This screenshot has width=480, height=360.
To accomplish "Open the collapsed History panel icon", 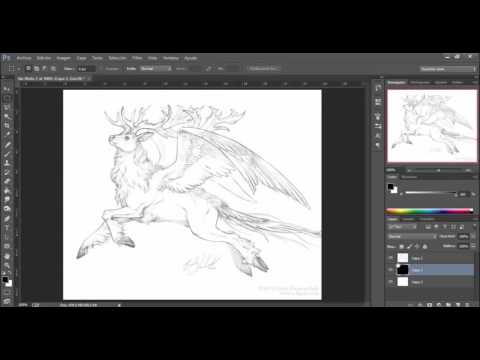I will 378,88.
